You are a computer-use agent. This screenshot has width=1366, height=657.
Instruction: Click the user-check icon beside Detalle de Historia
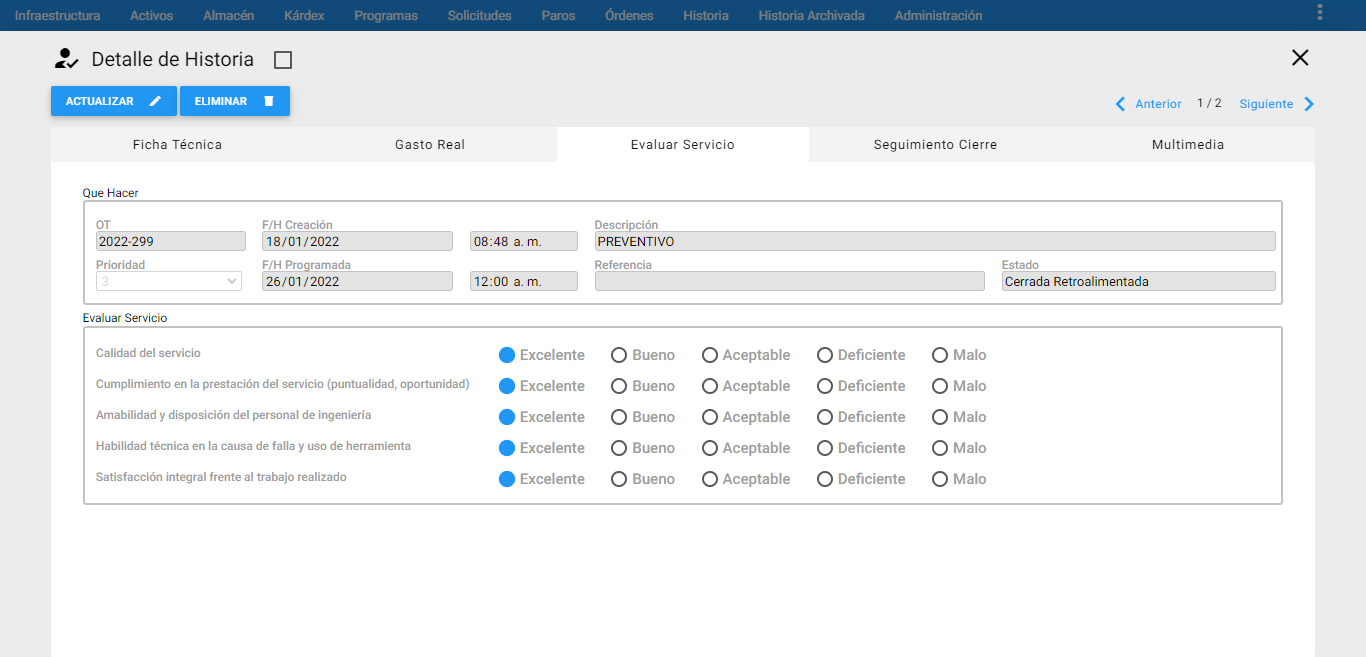pyautogui.click(x=66, y=59)
